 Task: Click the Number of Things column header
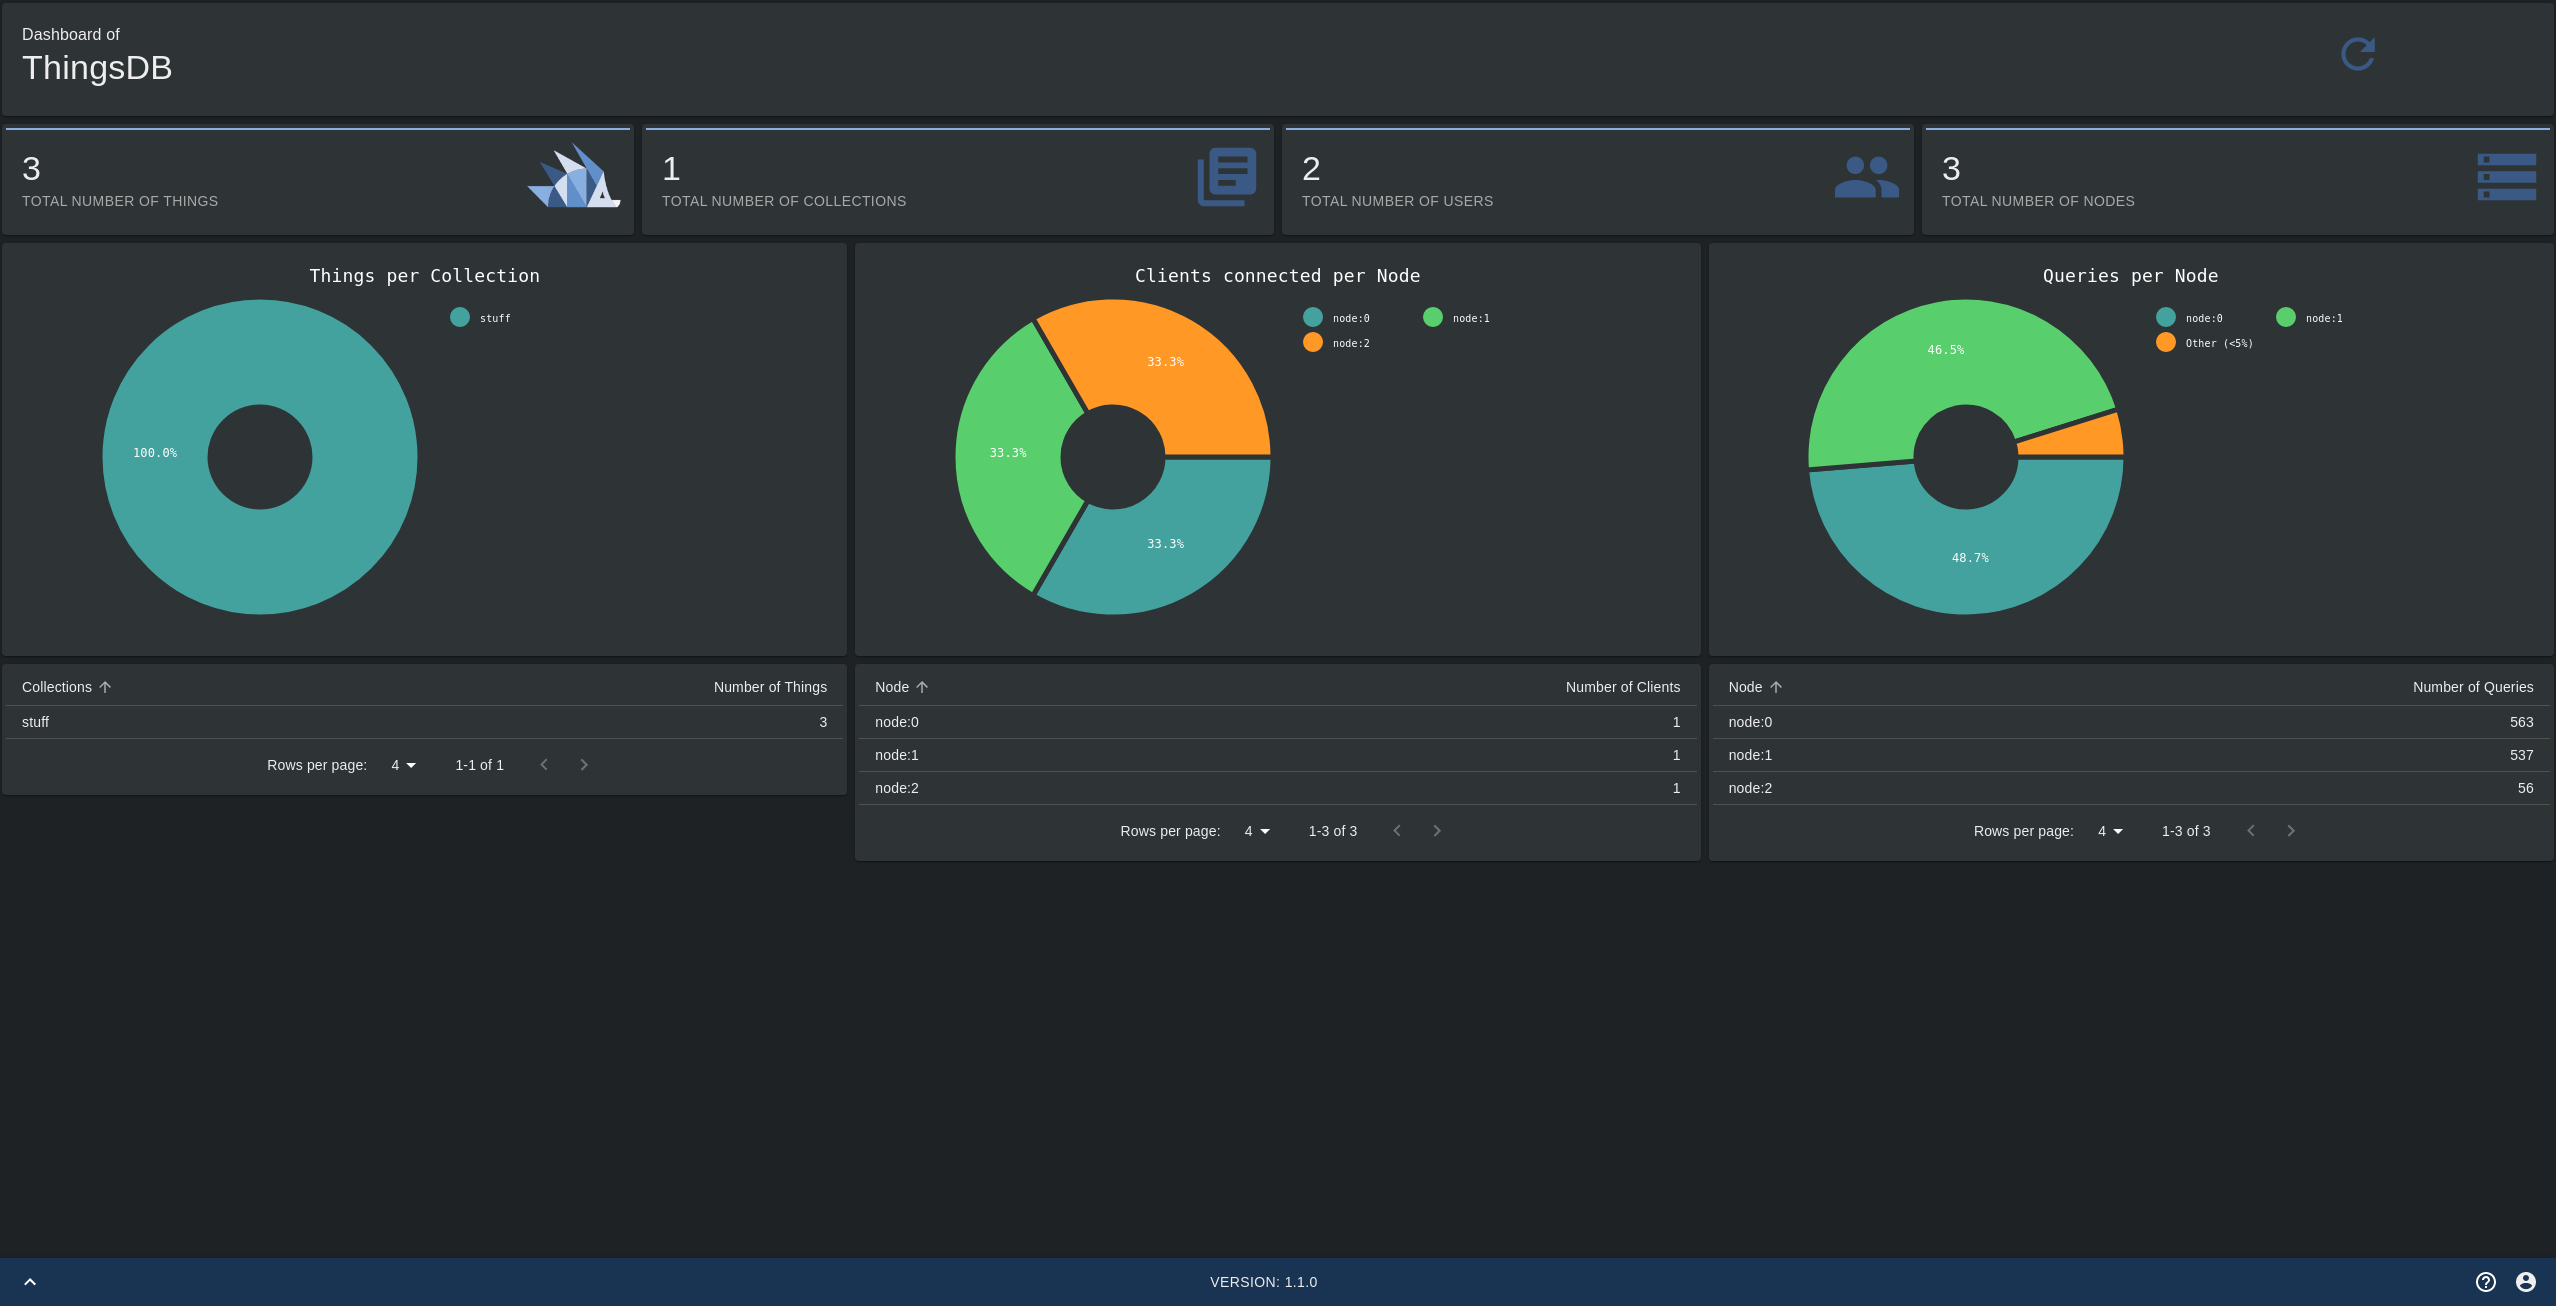point(770,687)
